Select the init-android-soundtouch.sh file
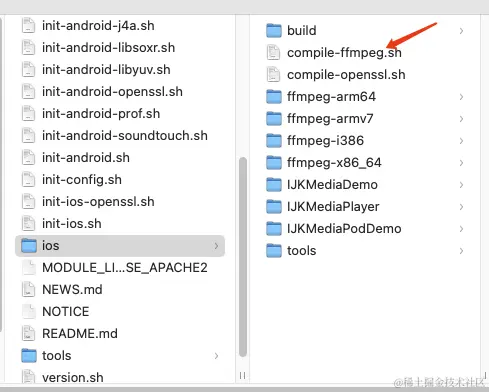Image resolution: width=489 pixels, height=392 pixels. (125, 136)
